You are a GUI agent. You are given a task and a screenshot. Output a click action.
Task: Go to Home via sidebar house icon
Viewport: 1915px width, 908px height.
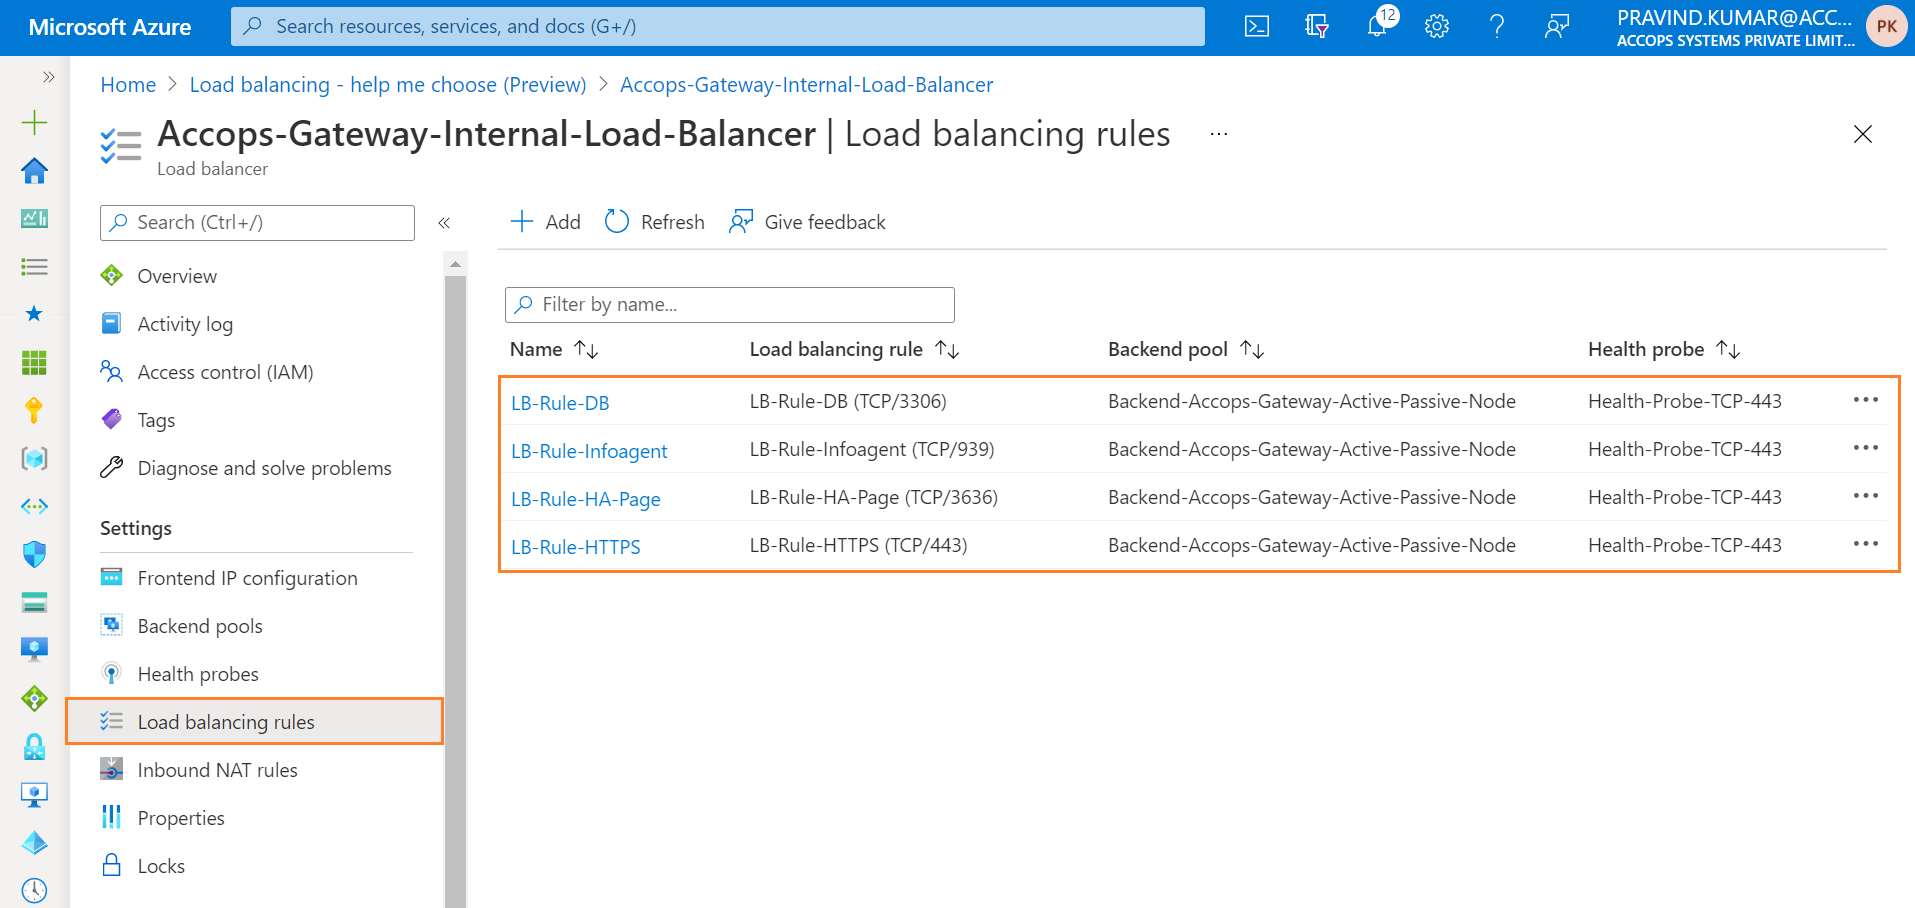pyautogui.click(x=35, y=171)
